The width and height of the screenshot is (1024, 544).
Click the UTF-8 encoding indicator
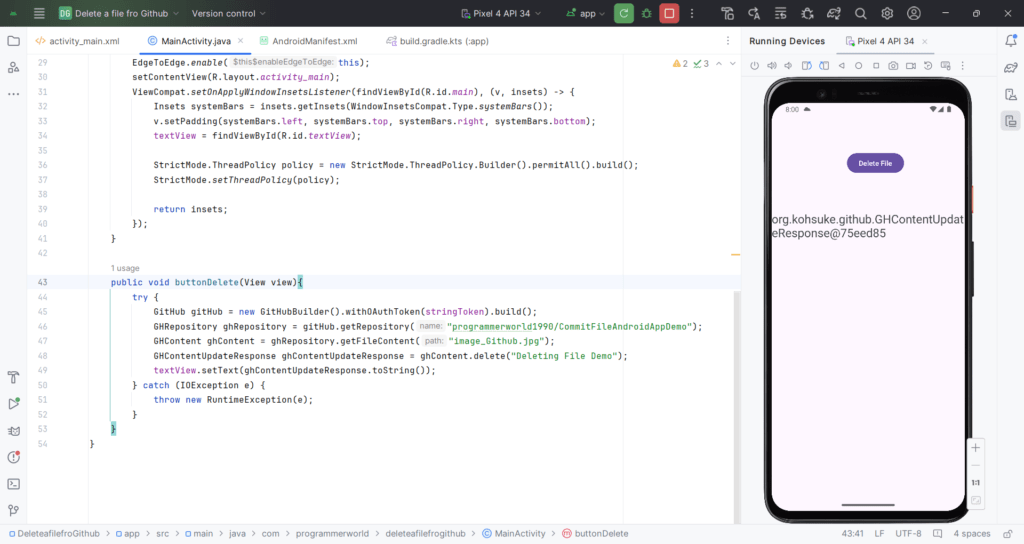click(x=908, y=534)
